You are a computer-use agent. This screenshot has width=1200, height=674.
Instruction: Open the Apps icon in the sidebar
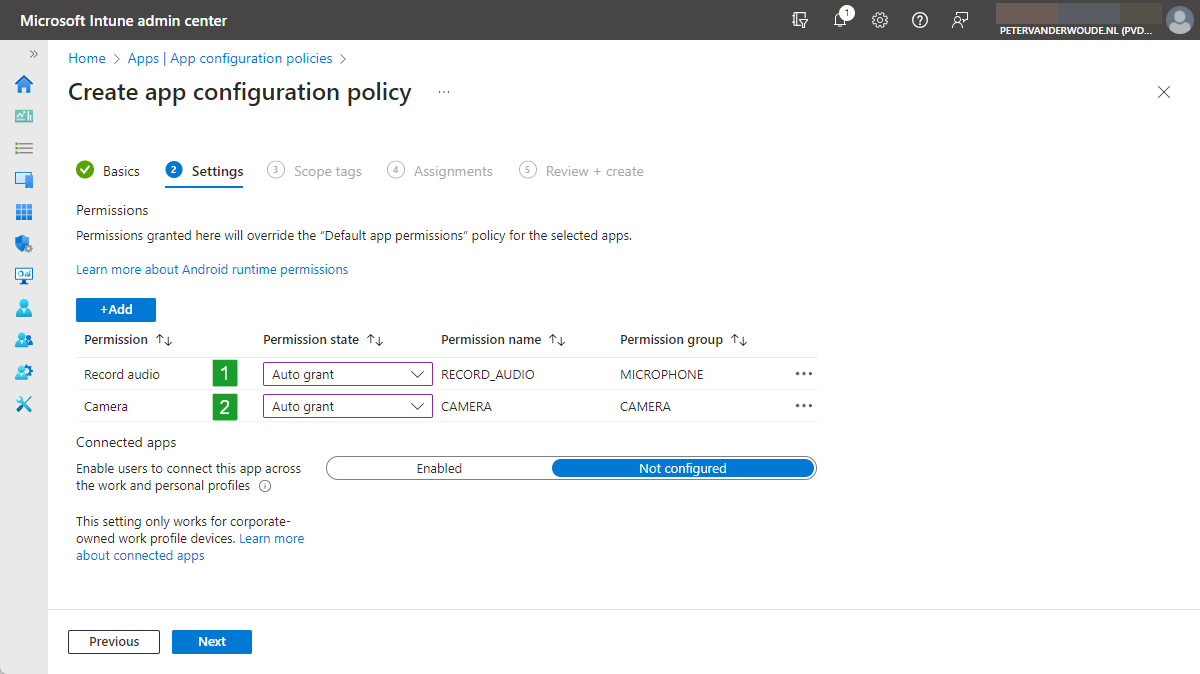[23, 212]
